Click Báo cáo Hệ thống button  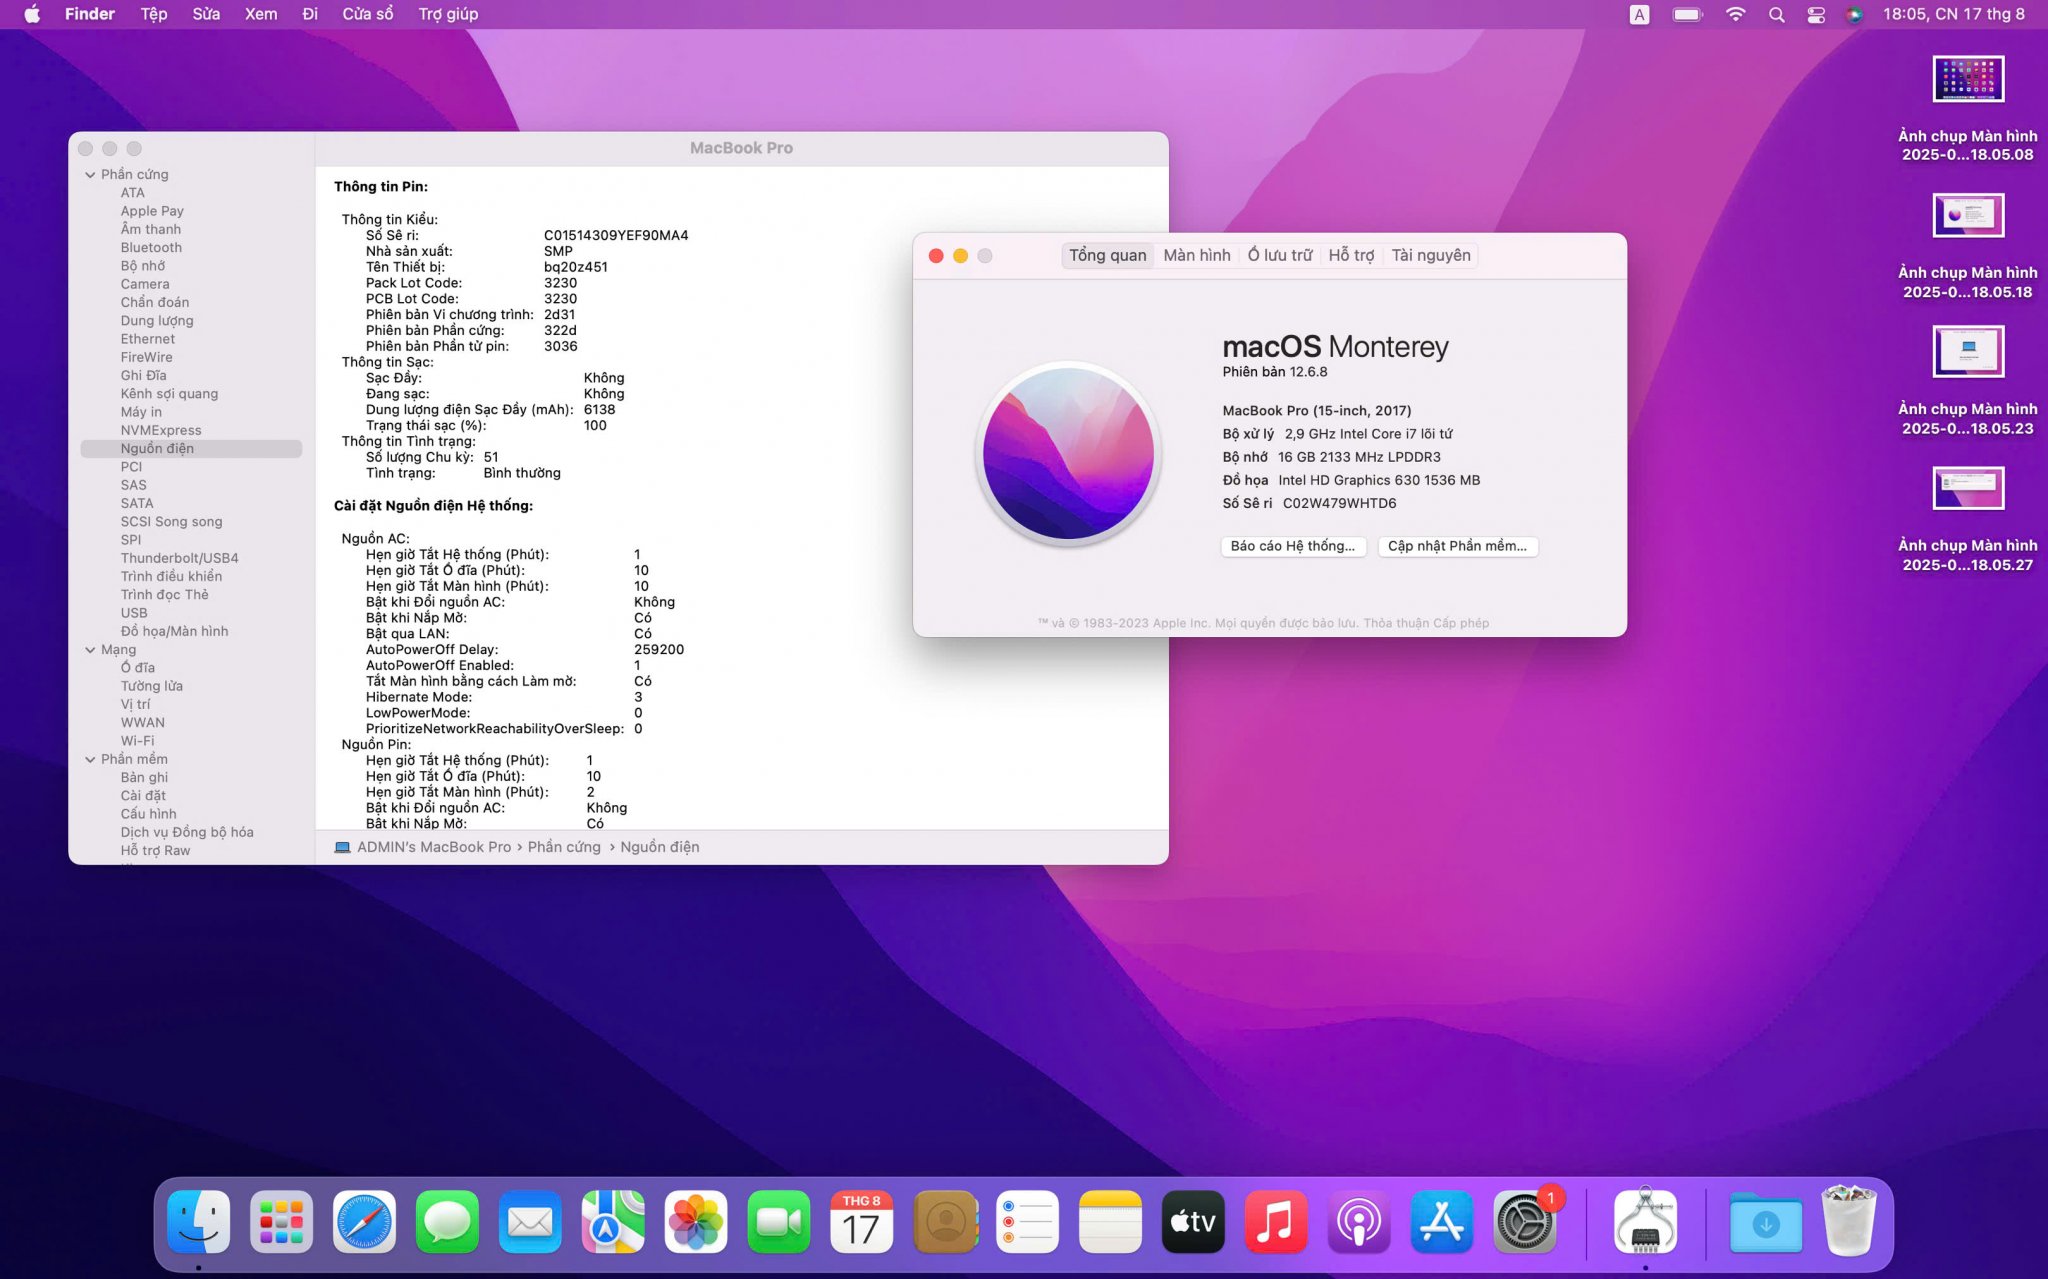(1292, 546)
